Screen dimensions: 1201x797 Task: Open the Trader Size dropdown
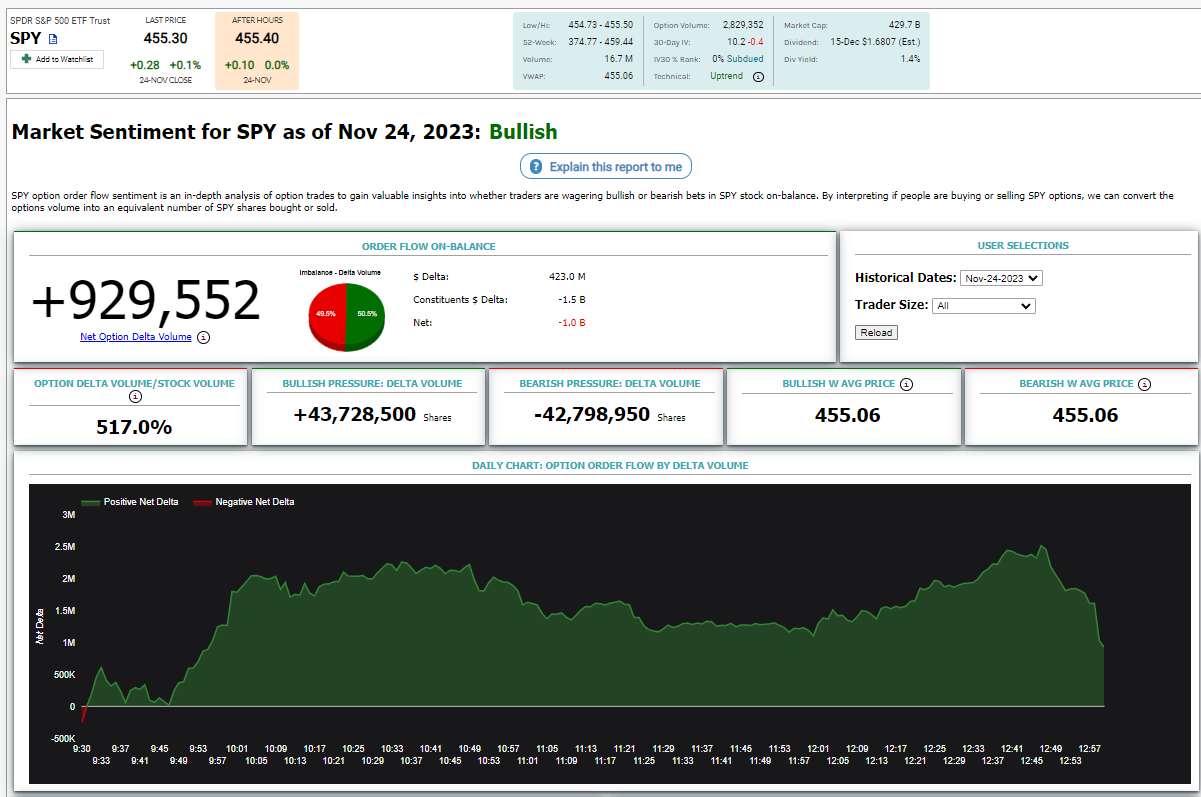(x=983, y=306)
